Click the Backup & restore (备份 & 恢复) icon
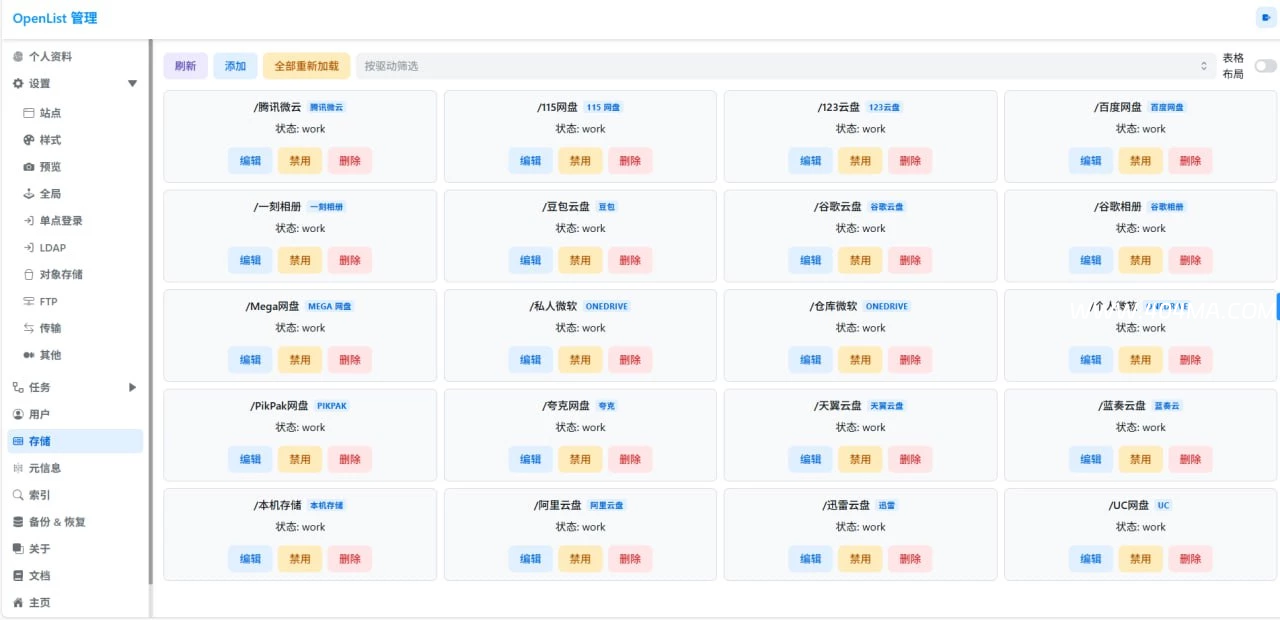The height and width of the screenshot is (620, 1280). click(18, 522)
